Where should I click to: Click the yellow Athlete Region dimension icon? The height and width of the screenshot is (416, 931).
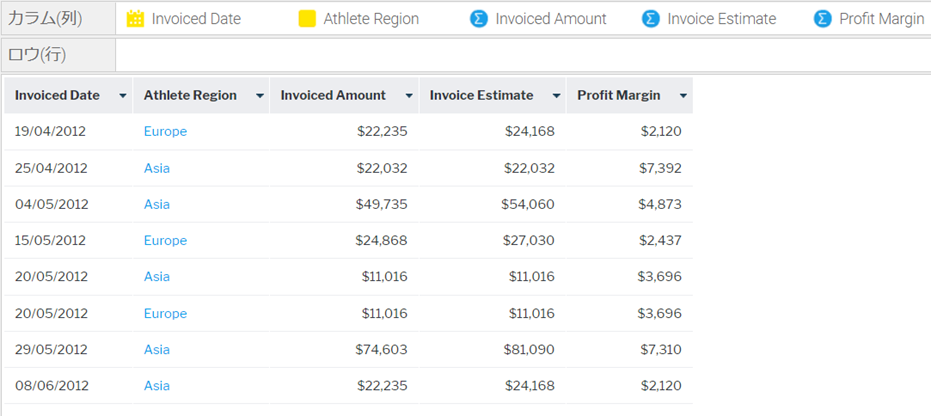coord(307,18)
